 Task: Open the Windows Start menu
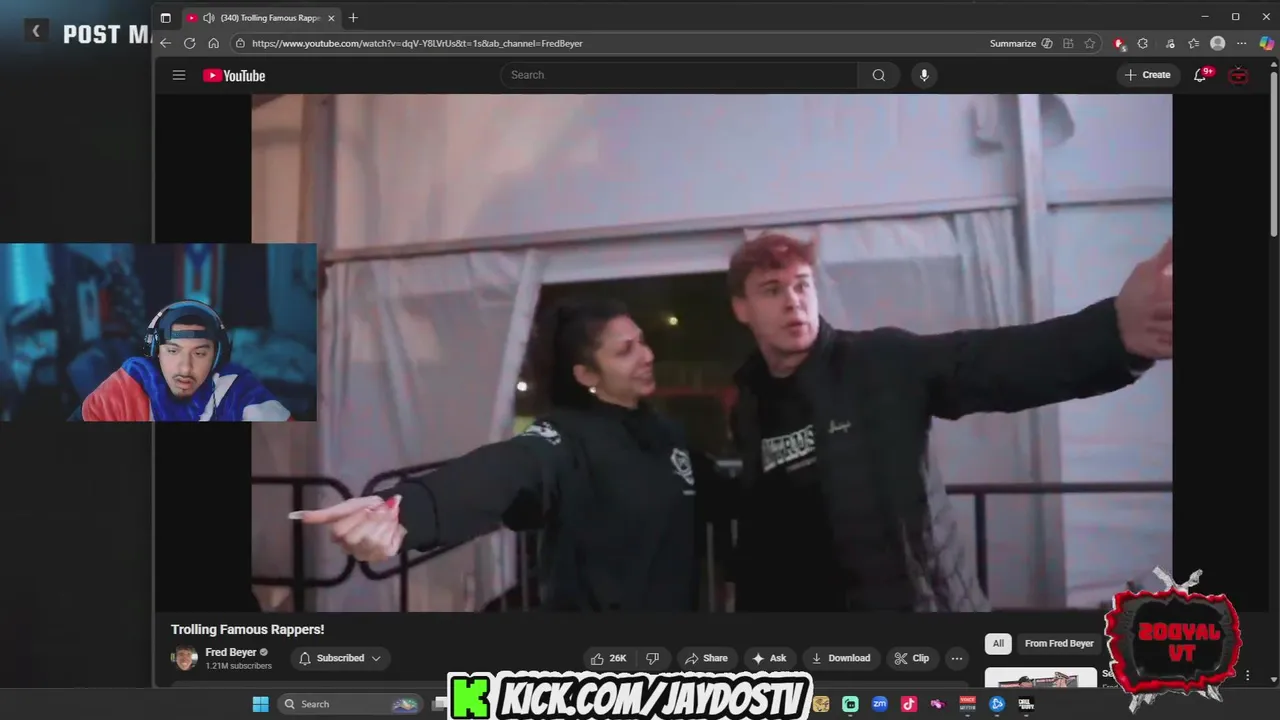(260, 704)
